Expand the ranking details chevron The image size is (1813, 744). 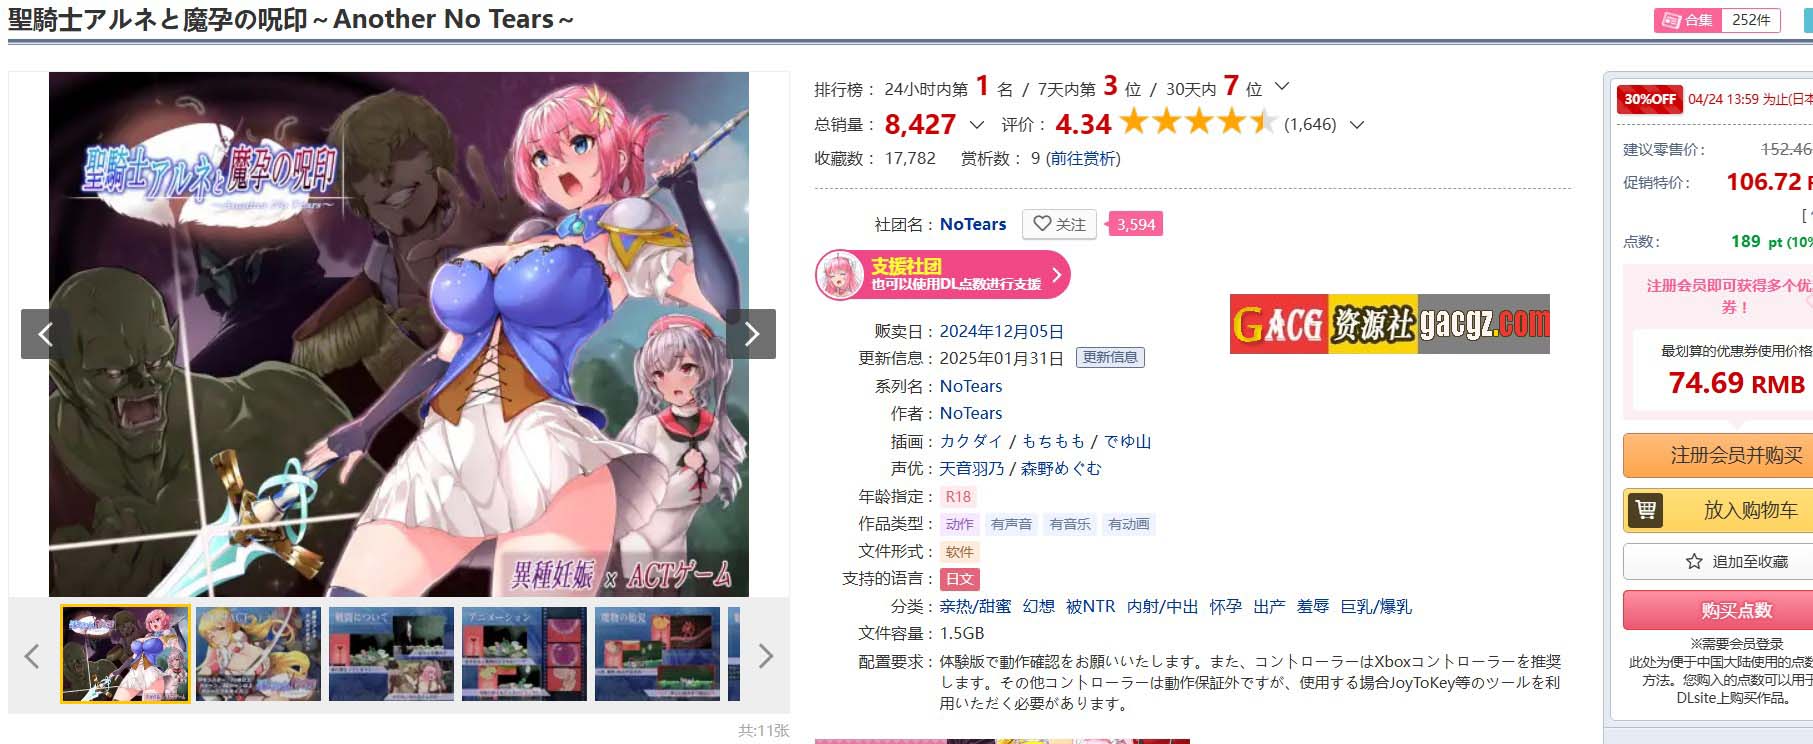(x=1283, y=87)
